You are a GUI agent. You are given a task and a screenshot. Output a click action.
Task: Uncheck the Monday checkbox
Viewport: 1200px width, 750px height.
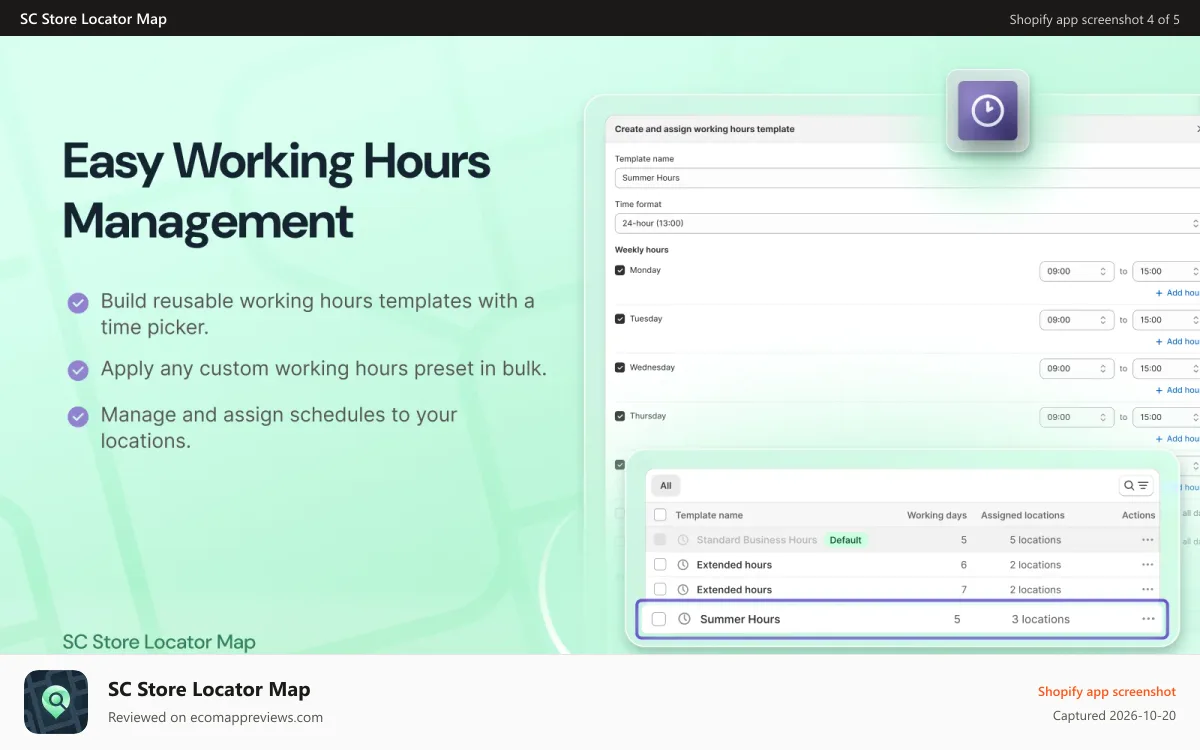tap(620, 270)
